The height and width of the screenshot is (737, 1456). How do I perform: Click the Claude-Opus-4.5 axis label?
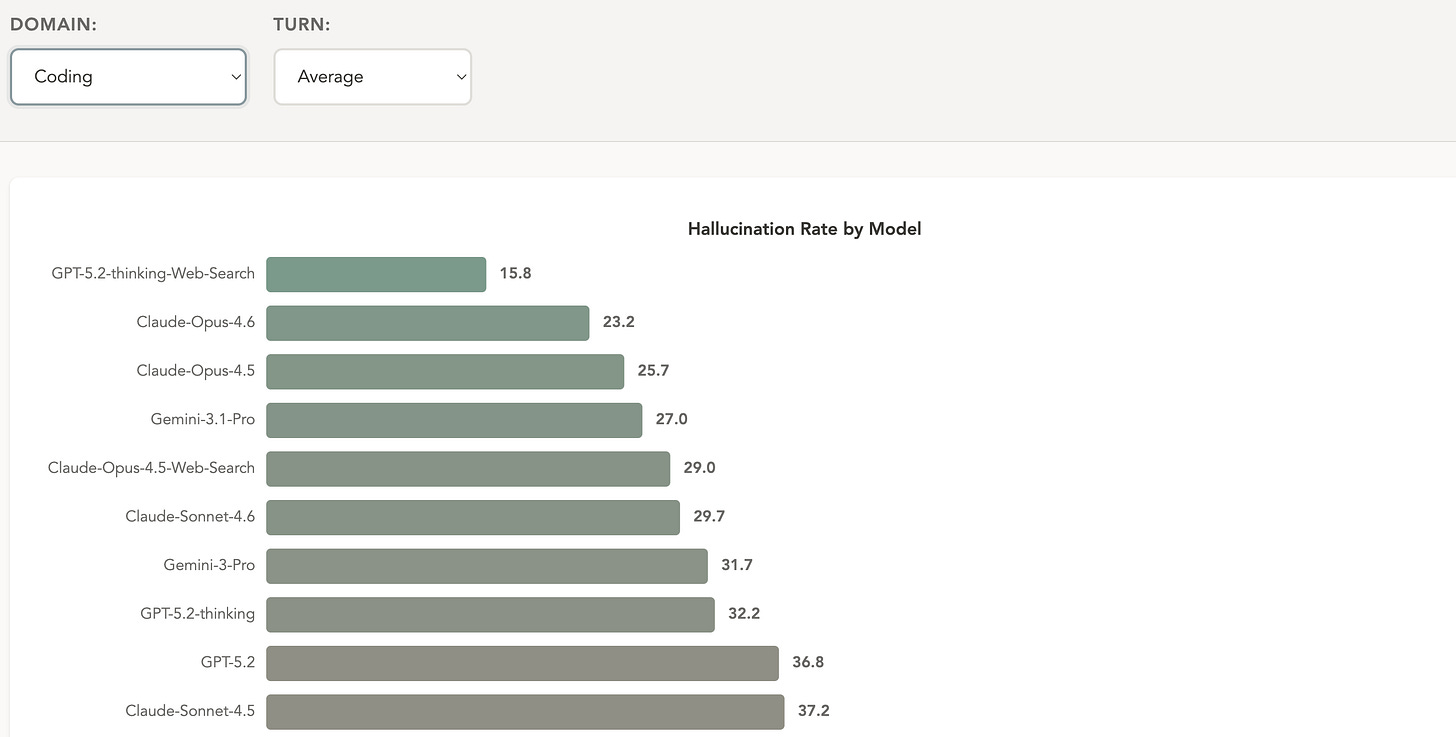tap(196, 371)
